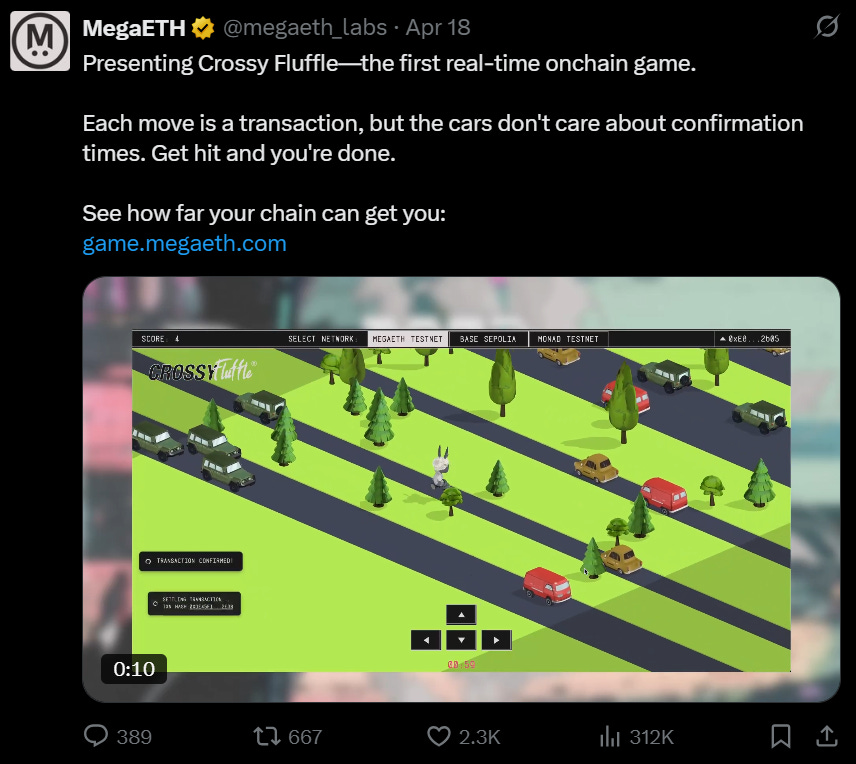Click the left arrow game control
This screenshot has height=764, width=856.
(x=426, y=640)
